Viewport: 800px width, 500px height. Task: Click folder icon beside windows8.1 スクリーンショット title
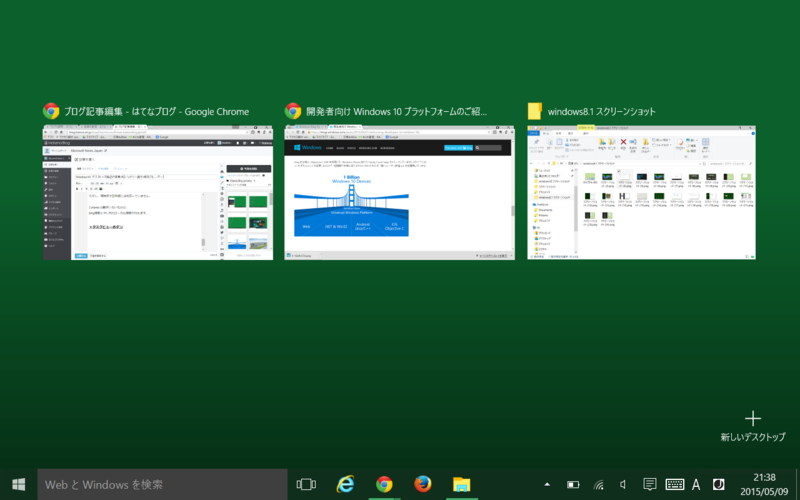point(534,111)
